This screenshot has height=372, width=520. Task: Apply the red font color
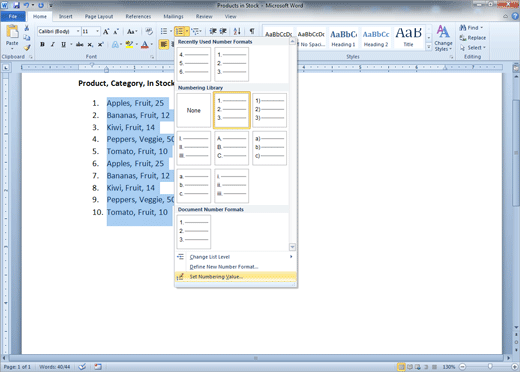[x=145, y=44]
